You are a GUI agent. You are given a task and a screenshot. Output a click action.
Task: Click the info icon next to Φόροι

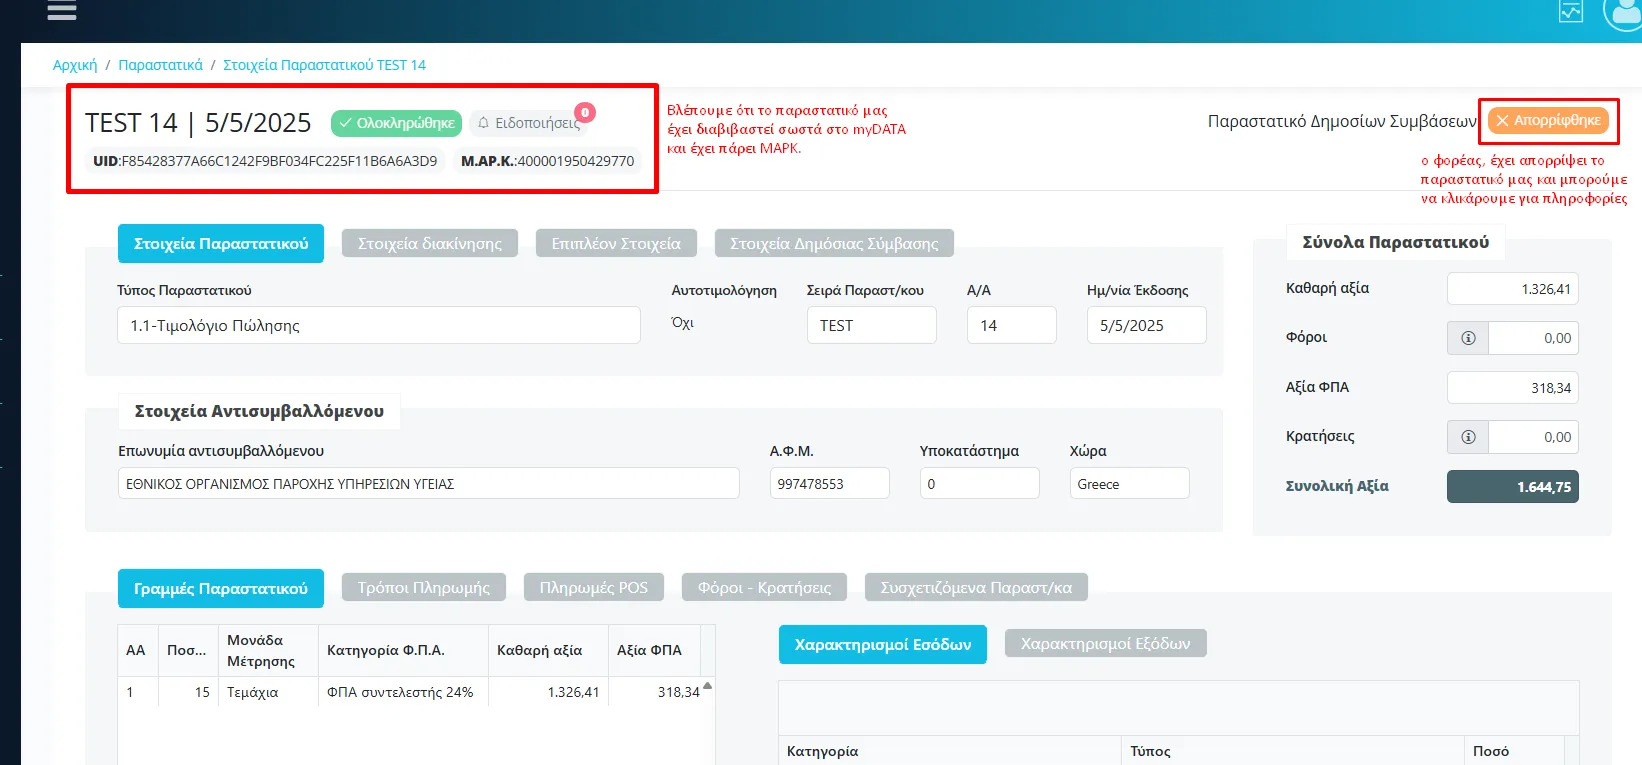1468,338
